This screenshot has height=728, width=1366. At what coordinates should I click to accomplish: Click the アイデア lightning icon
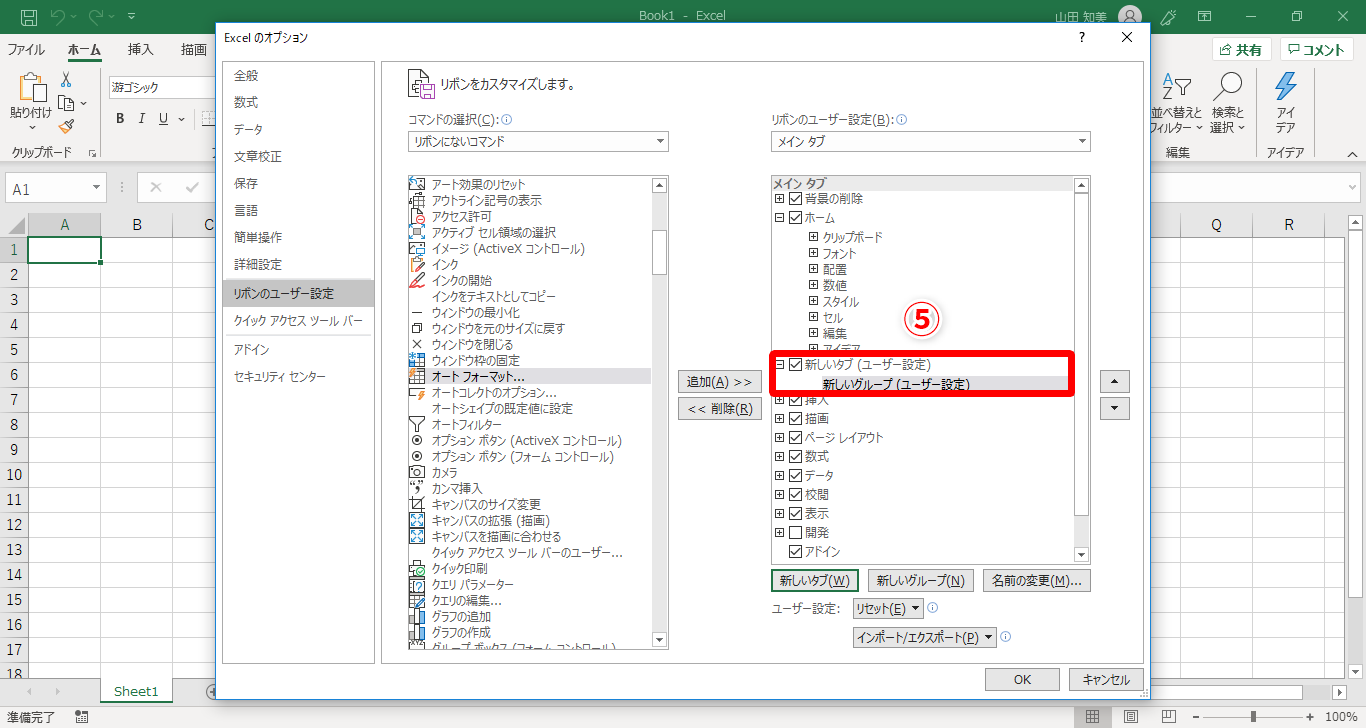pyautogui.click(x=1285, y=87)
